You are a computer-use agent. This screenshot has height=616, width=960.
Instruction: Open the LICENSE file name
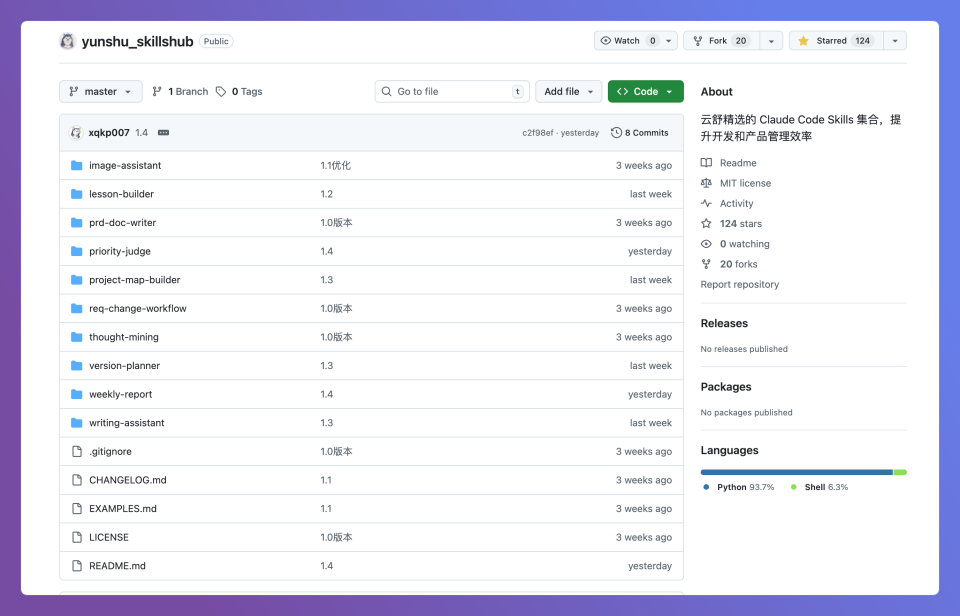pos(109,537)
